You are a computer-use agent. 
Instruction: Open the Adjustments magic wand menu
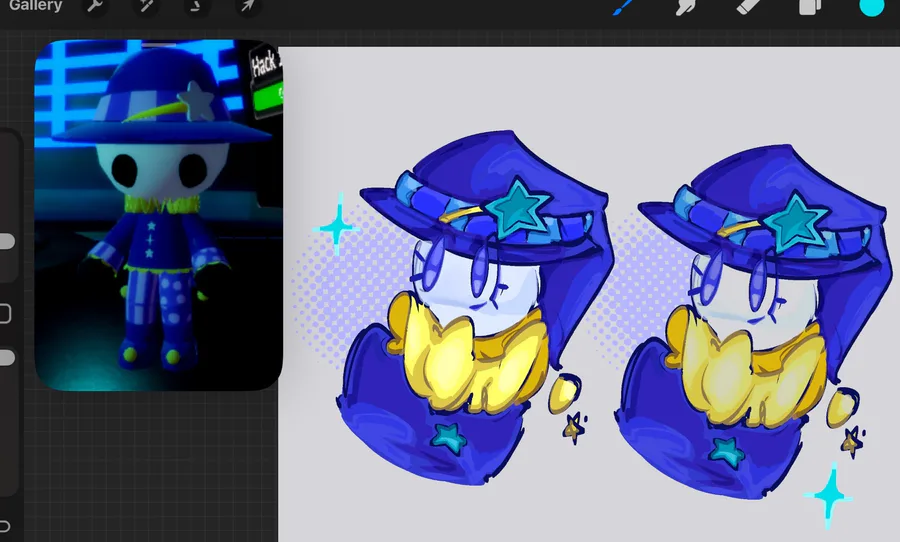[145, 6]
